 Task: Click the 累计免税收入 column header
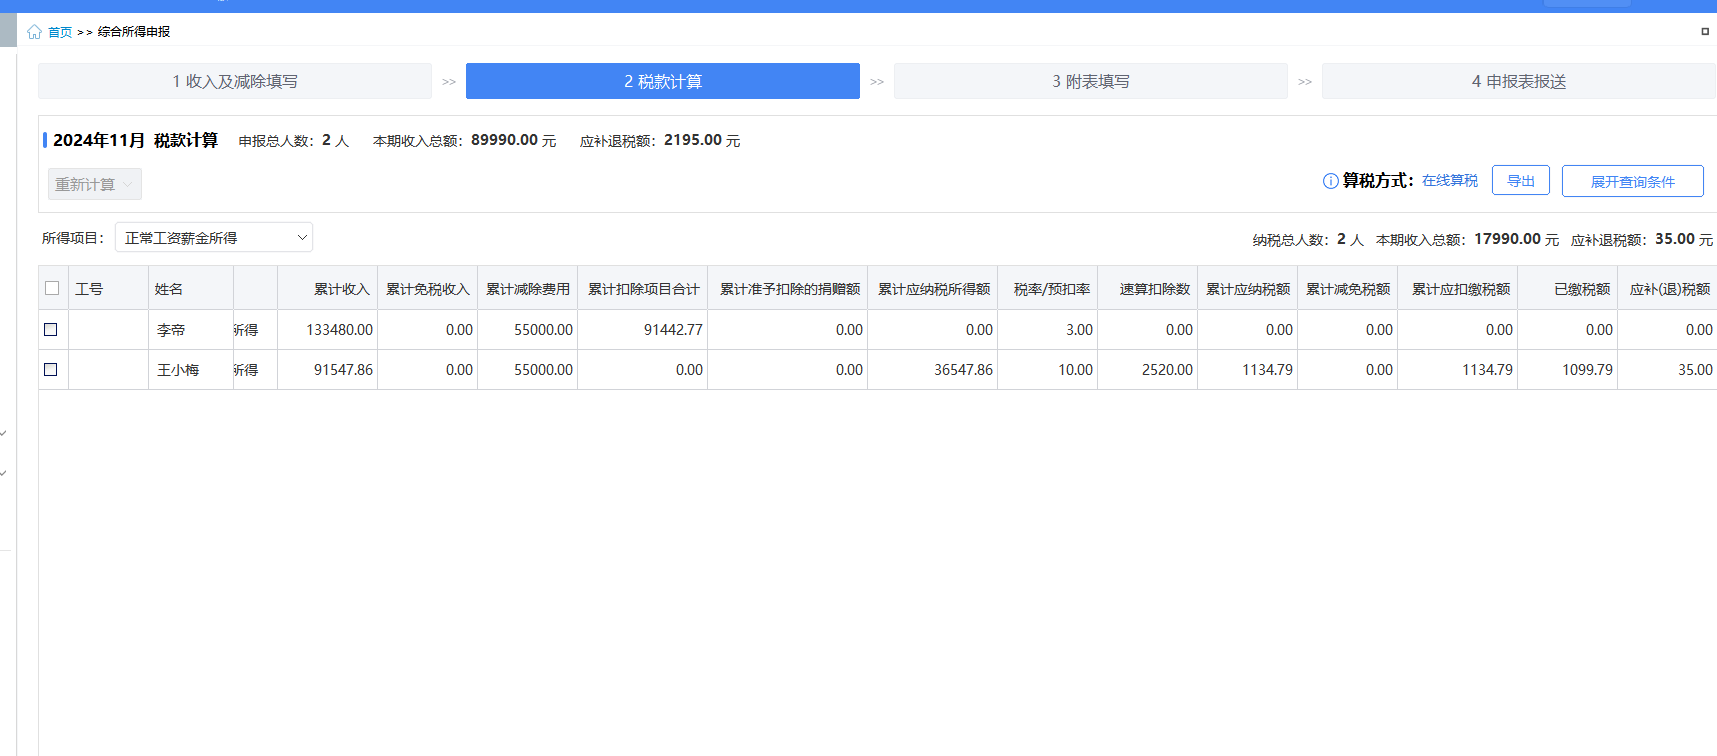428,289
